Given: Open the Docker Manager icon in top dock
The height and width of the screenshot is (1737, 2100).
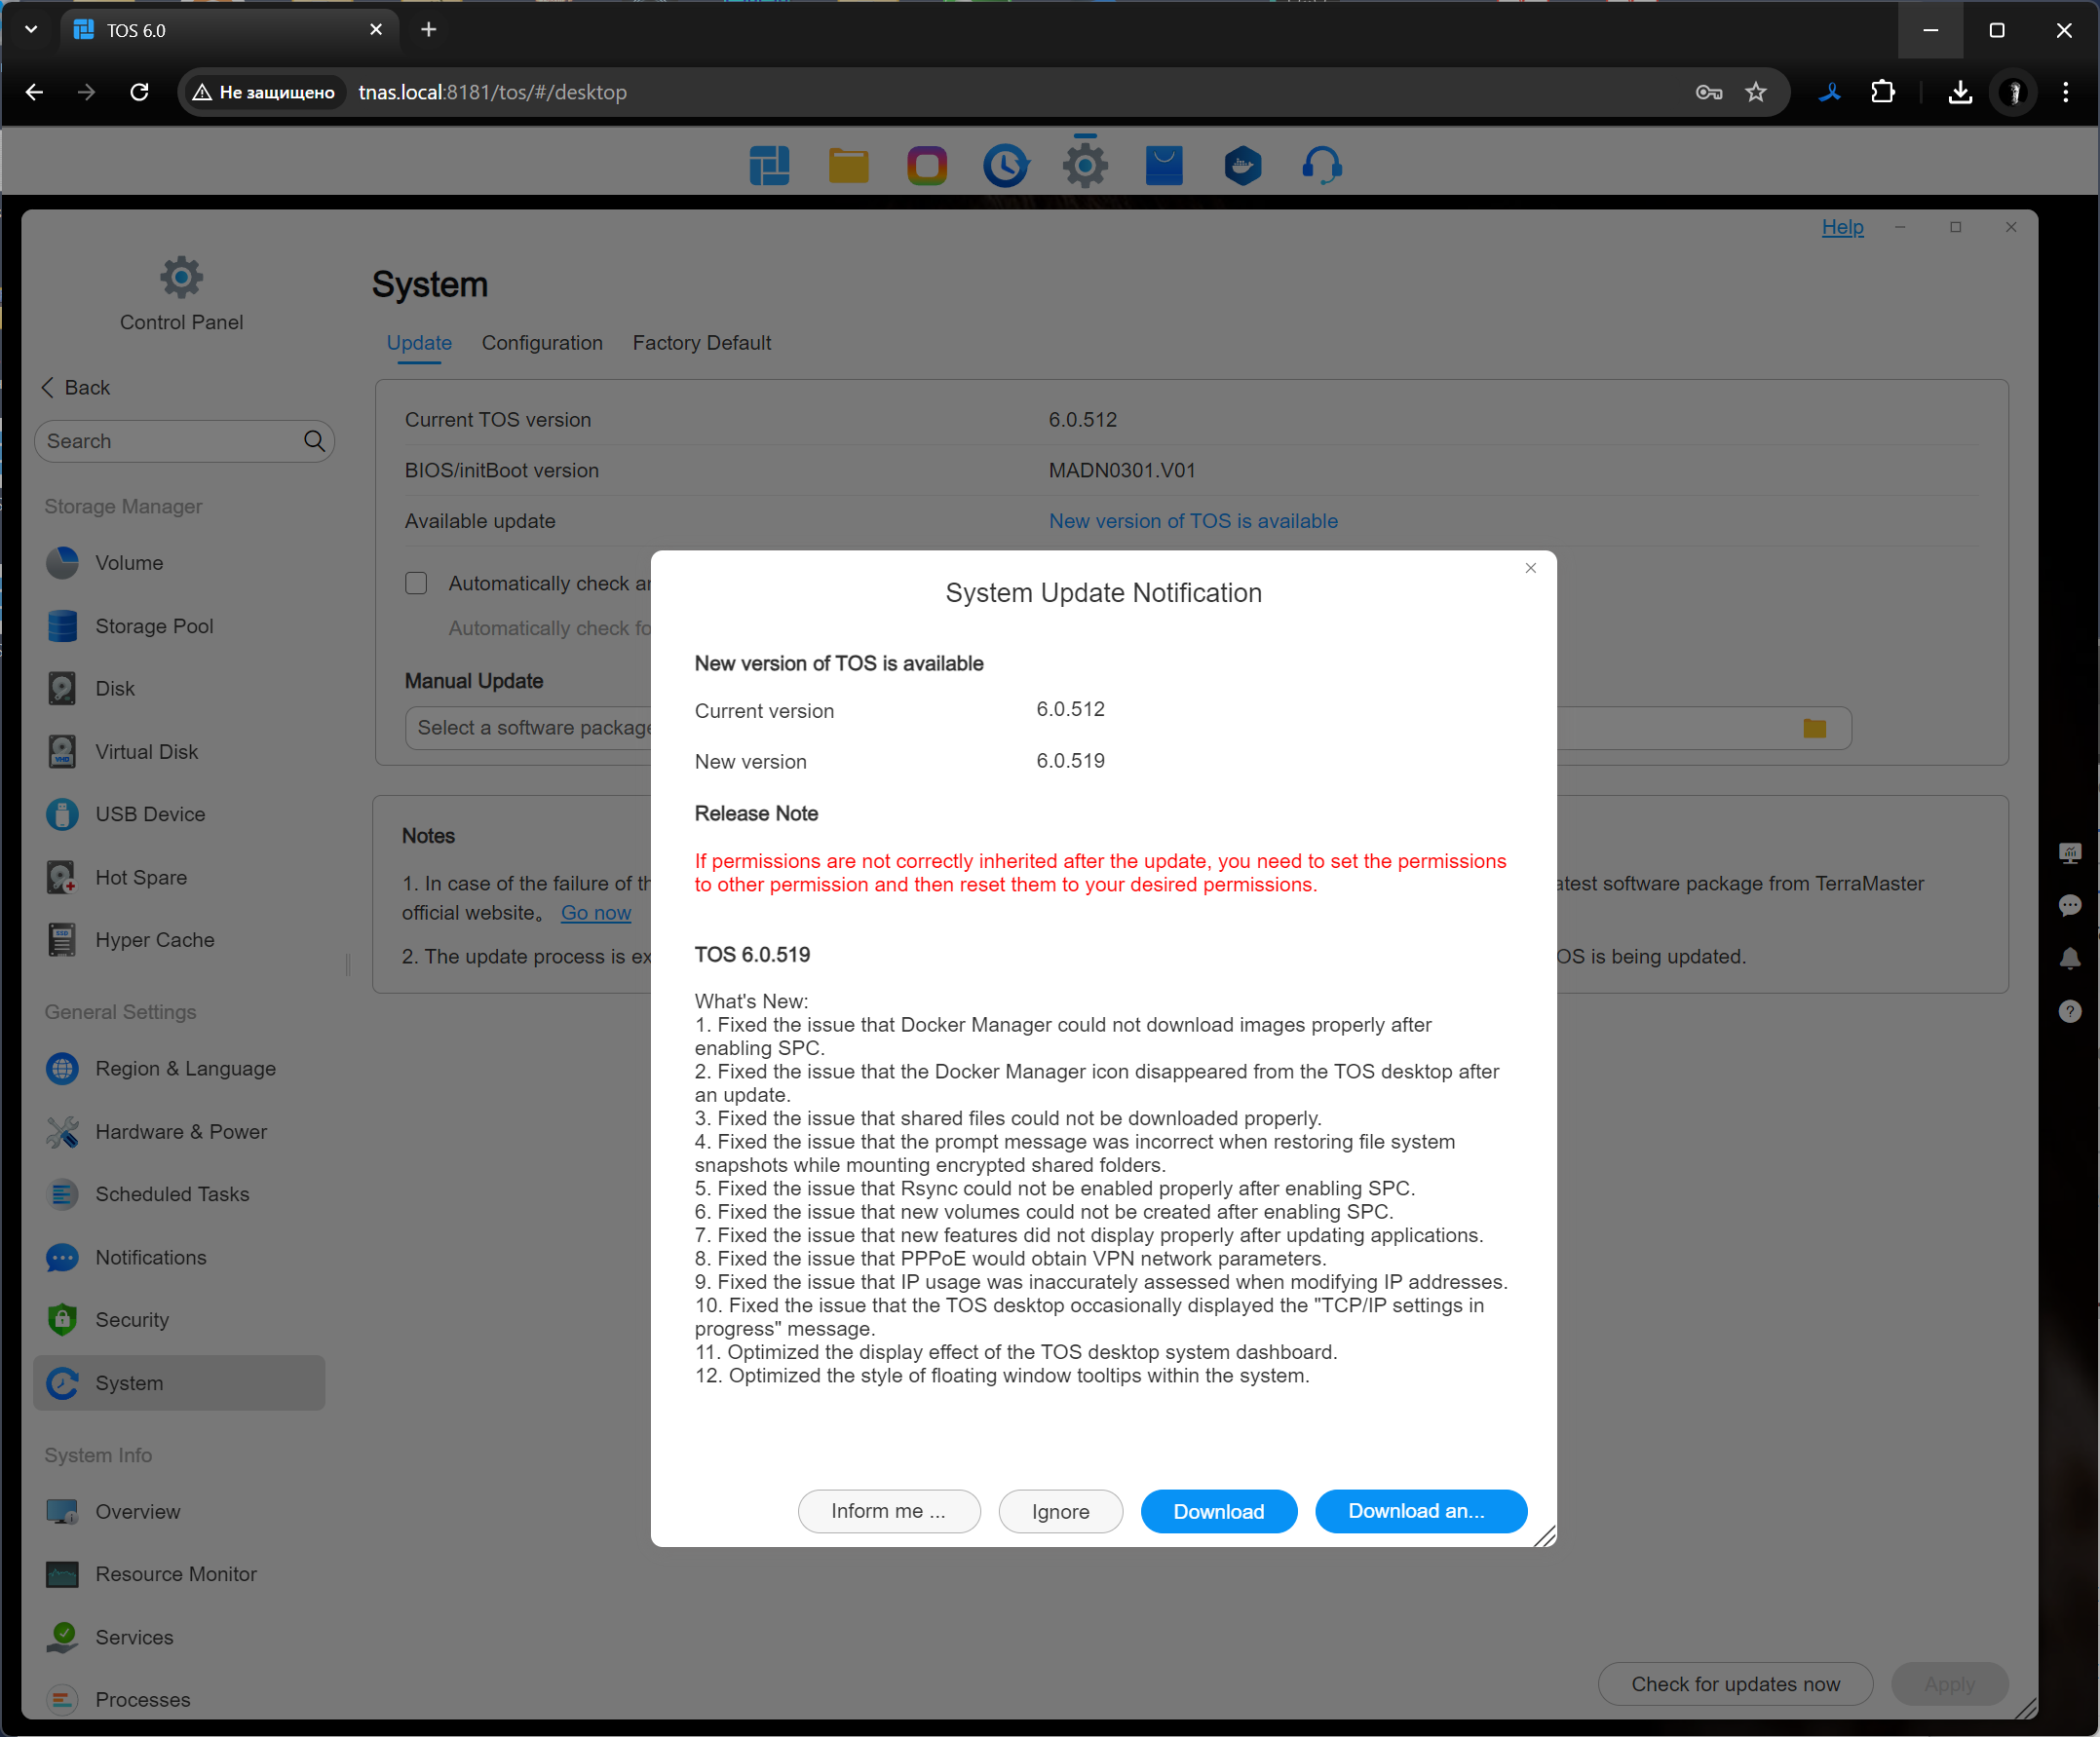Looking at the screenshot, I should 1242,166.
